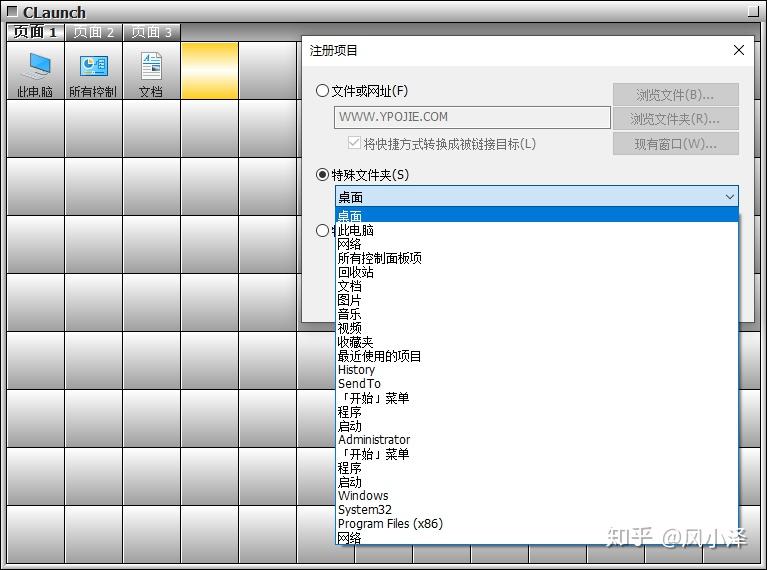Click the 浏览文件夹(R)... button
This screenshot has width=767, height=570.
[676, 119]
